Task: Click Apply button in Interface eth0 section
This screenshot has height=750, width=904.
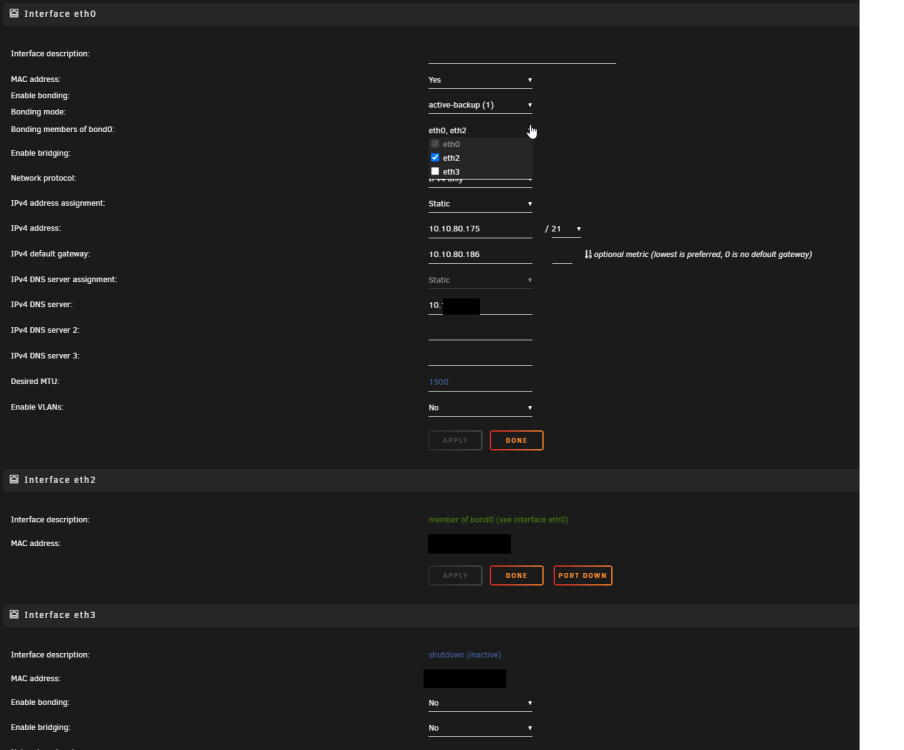Action: click(x=455, y=440)
